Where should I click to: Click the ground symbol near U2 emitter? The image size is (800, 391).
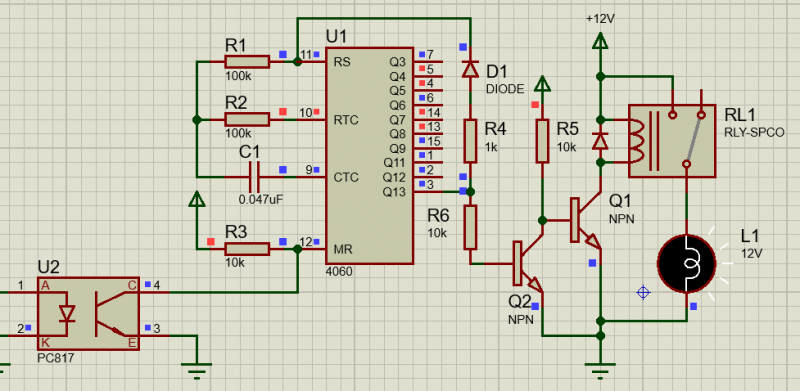pyautogui.click(x=196, y=371)
